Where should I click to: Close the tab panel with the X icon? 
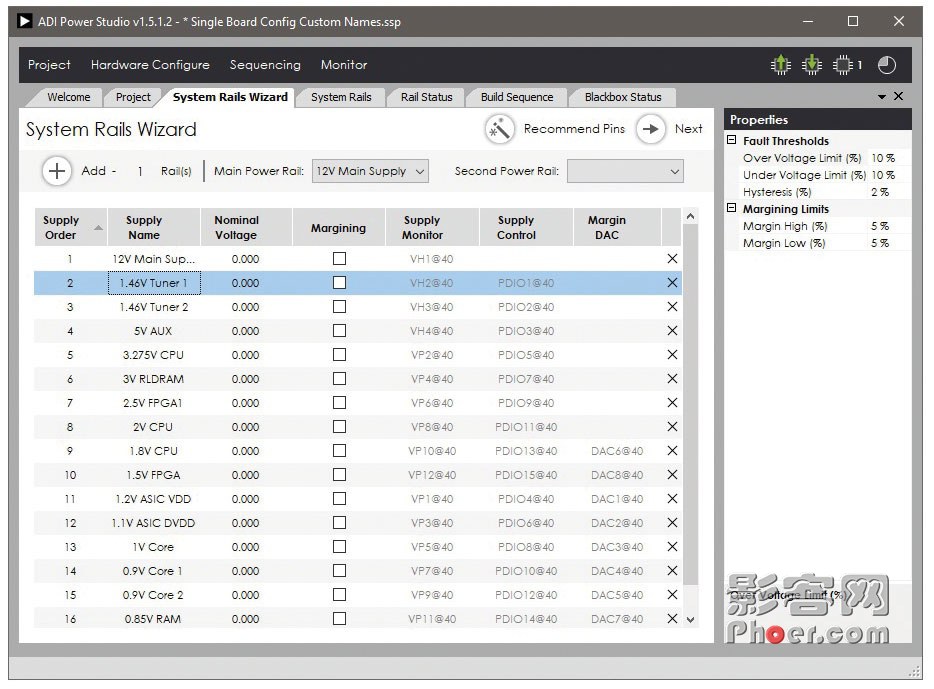coord(898,96)
